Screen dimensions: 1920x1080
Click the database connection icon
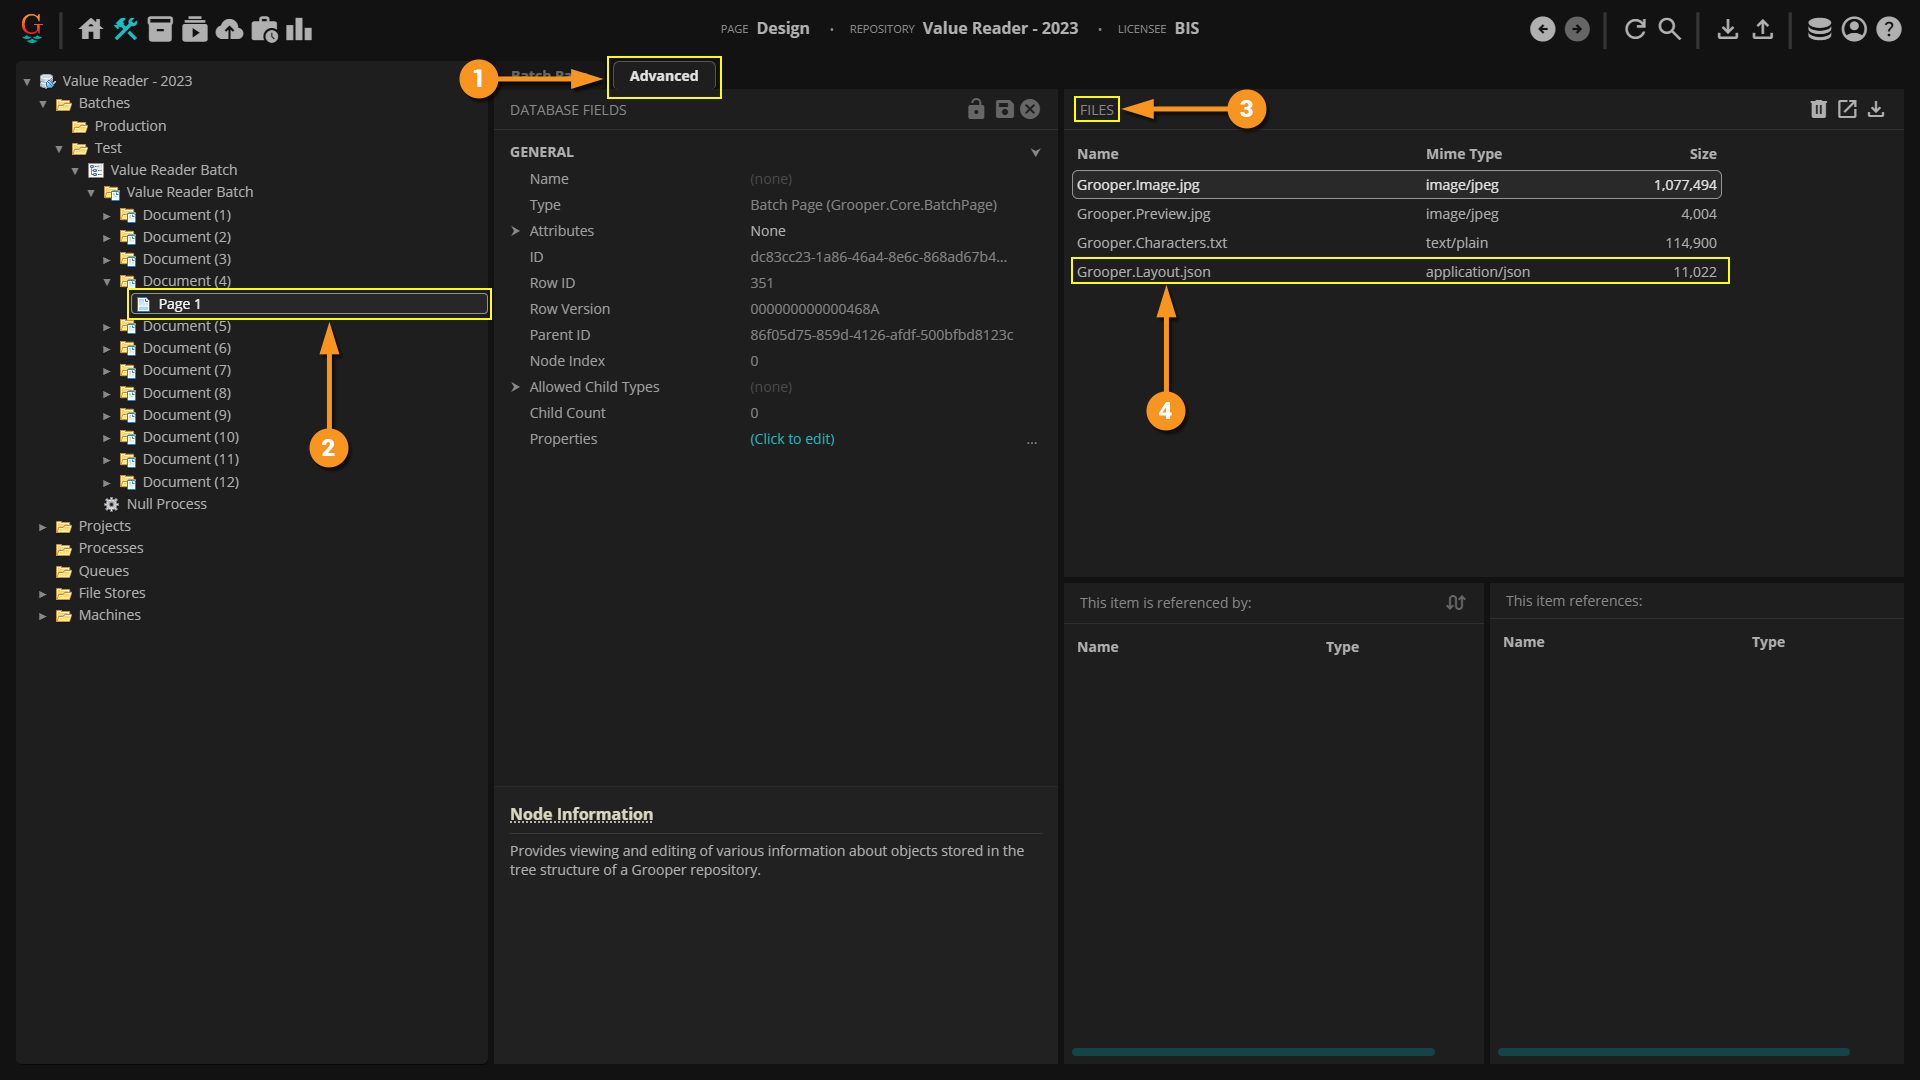pos(1819,29)
